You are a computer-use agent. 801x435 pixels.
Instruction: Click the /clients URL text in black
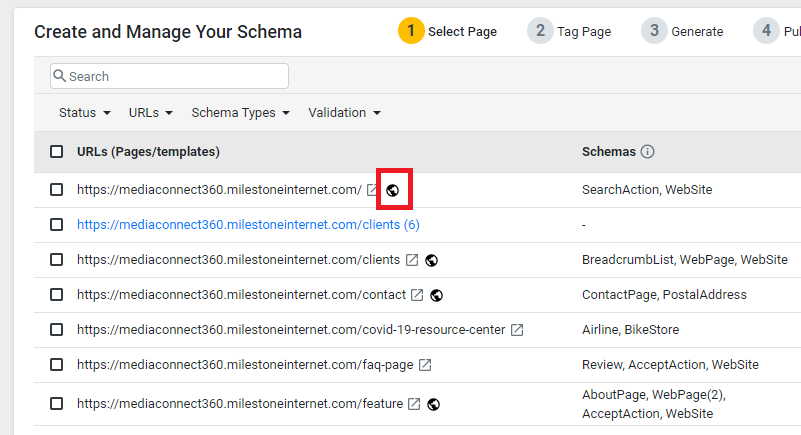tap(239, 260)
